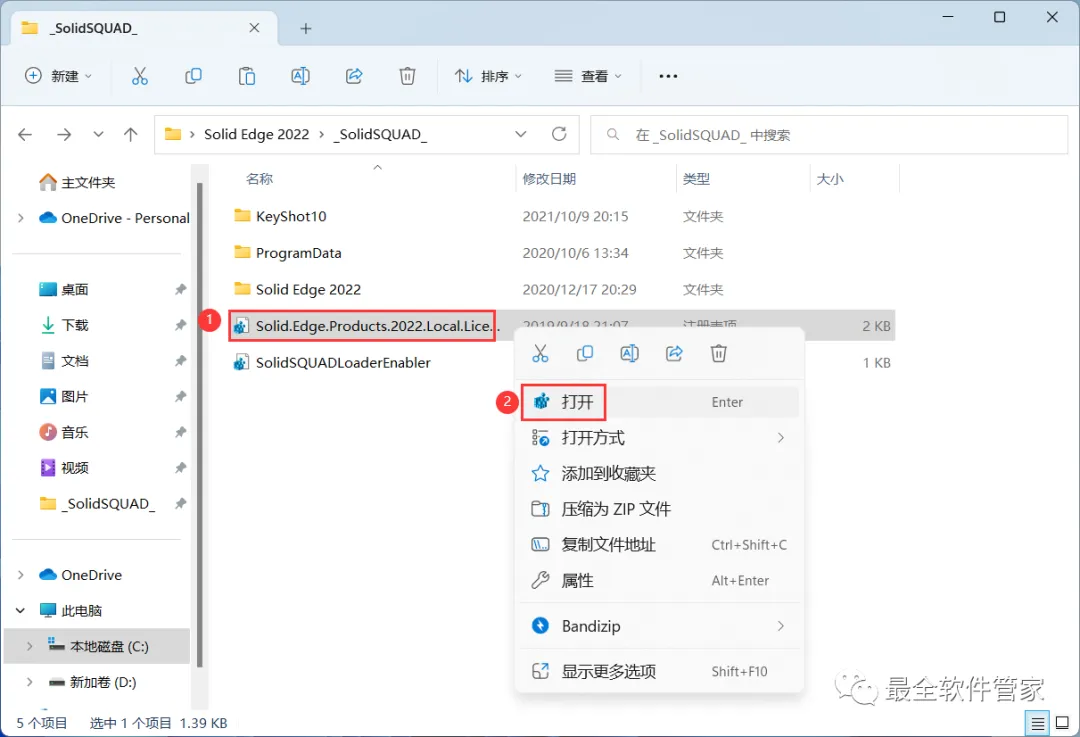Click the Cut icon in the toolbar
The image size is (1080, 737).
point(140,76)
